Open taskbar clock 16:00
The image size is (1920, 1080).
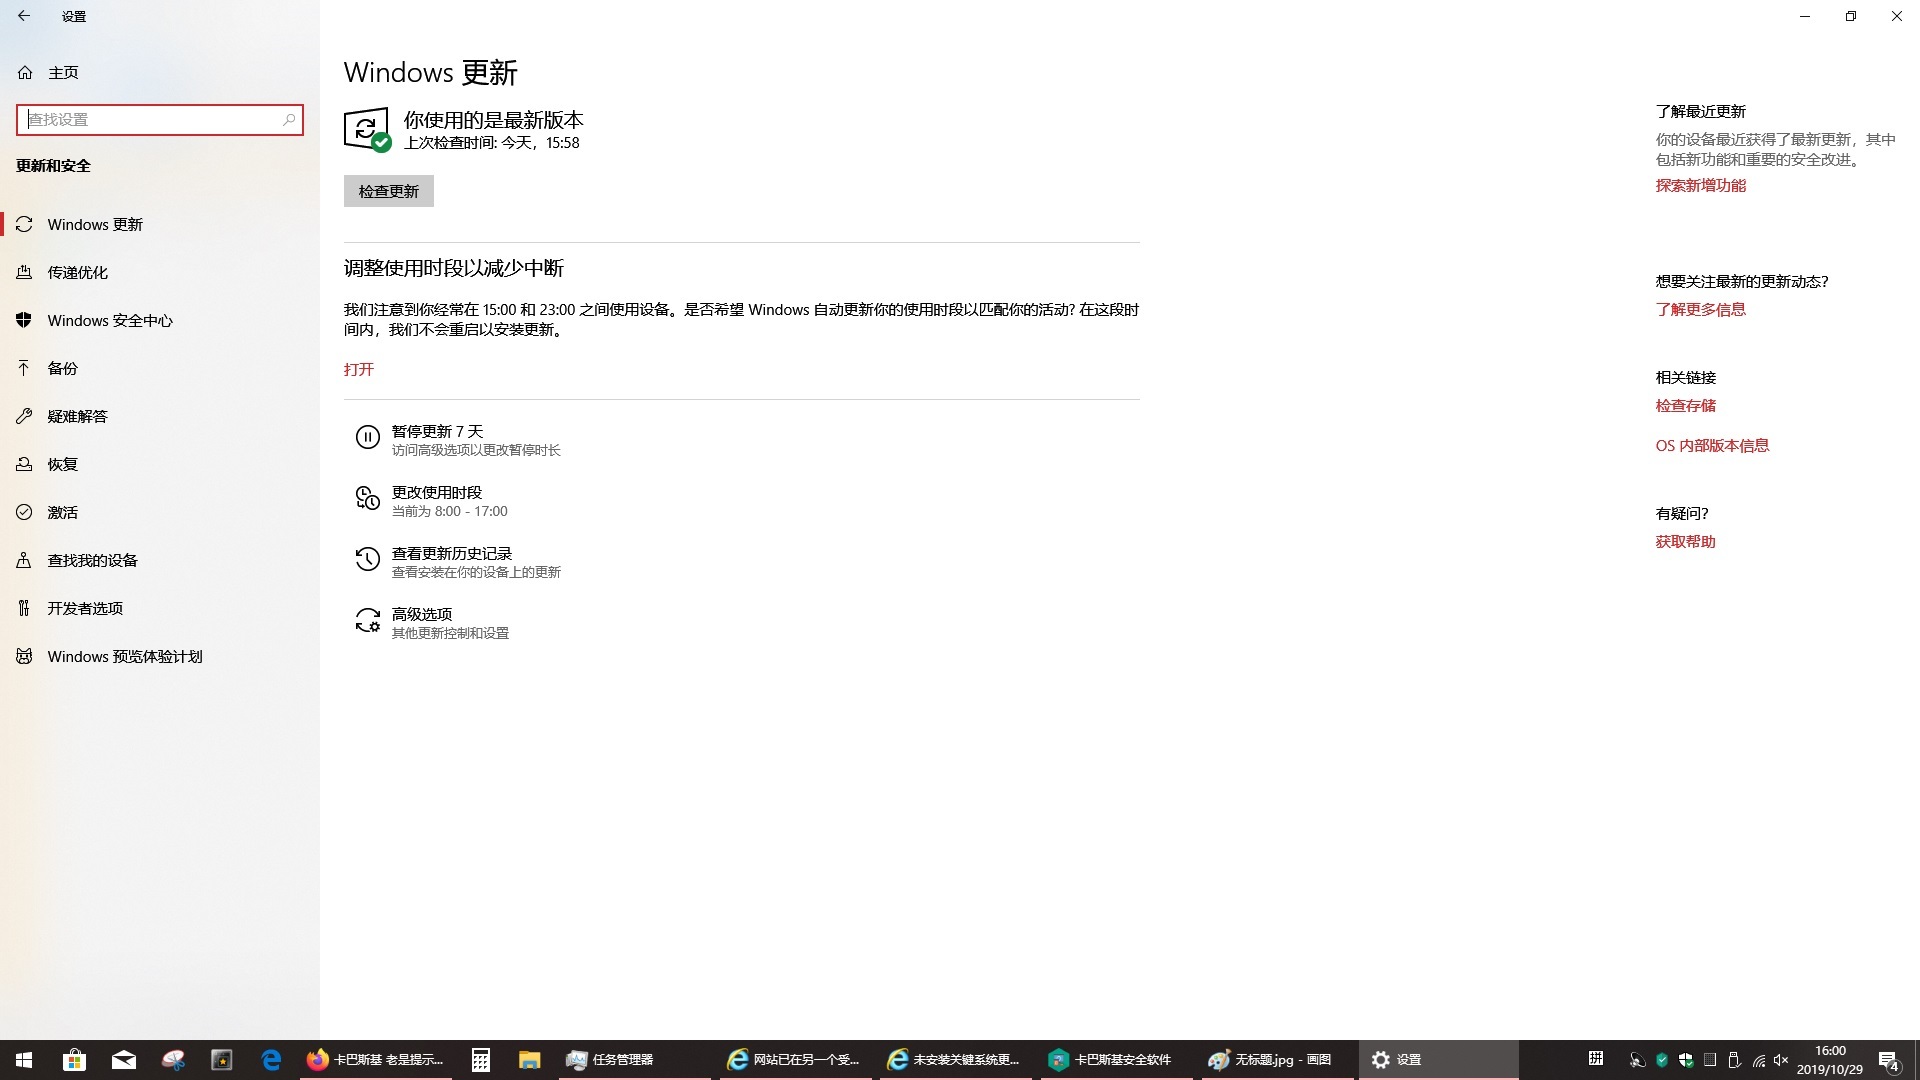tap(1830, 1060)
